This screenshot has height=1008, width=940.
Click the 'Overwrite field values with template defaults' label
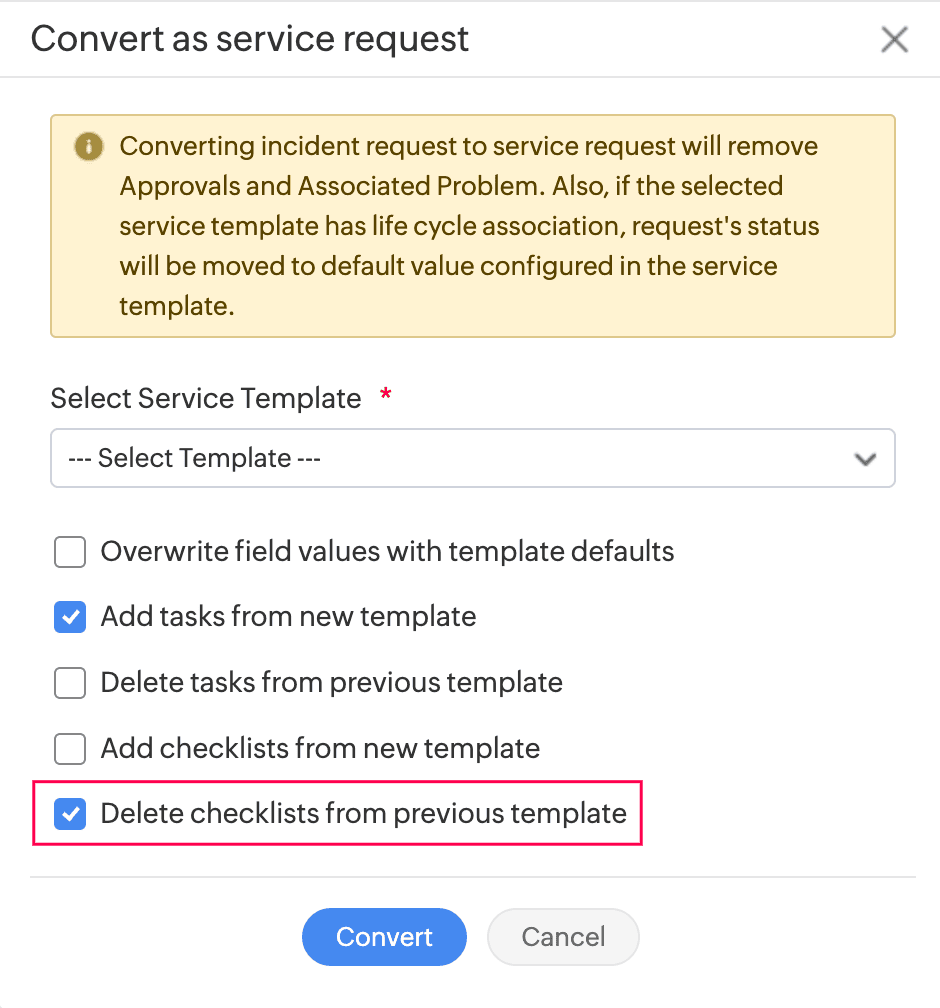387,551
